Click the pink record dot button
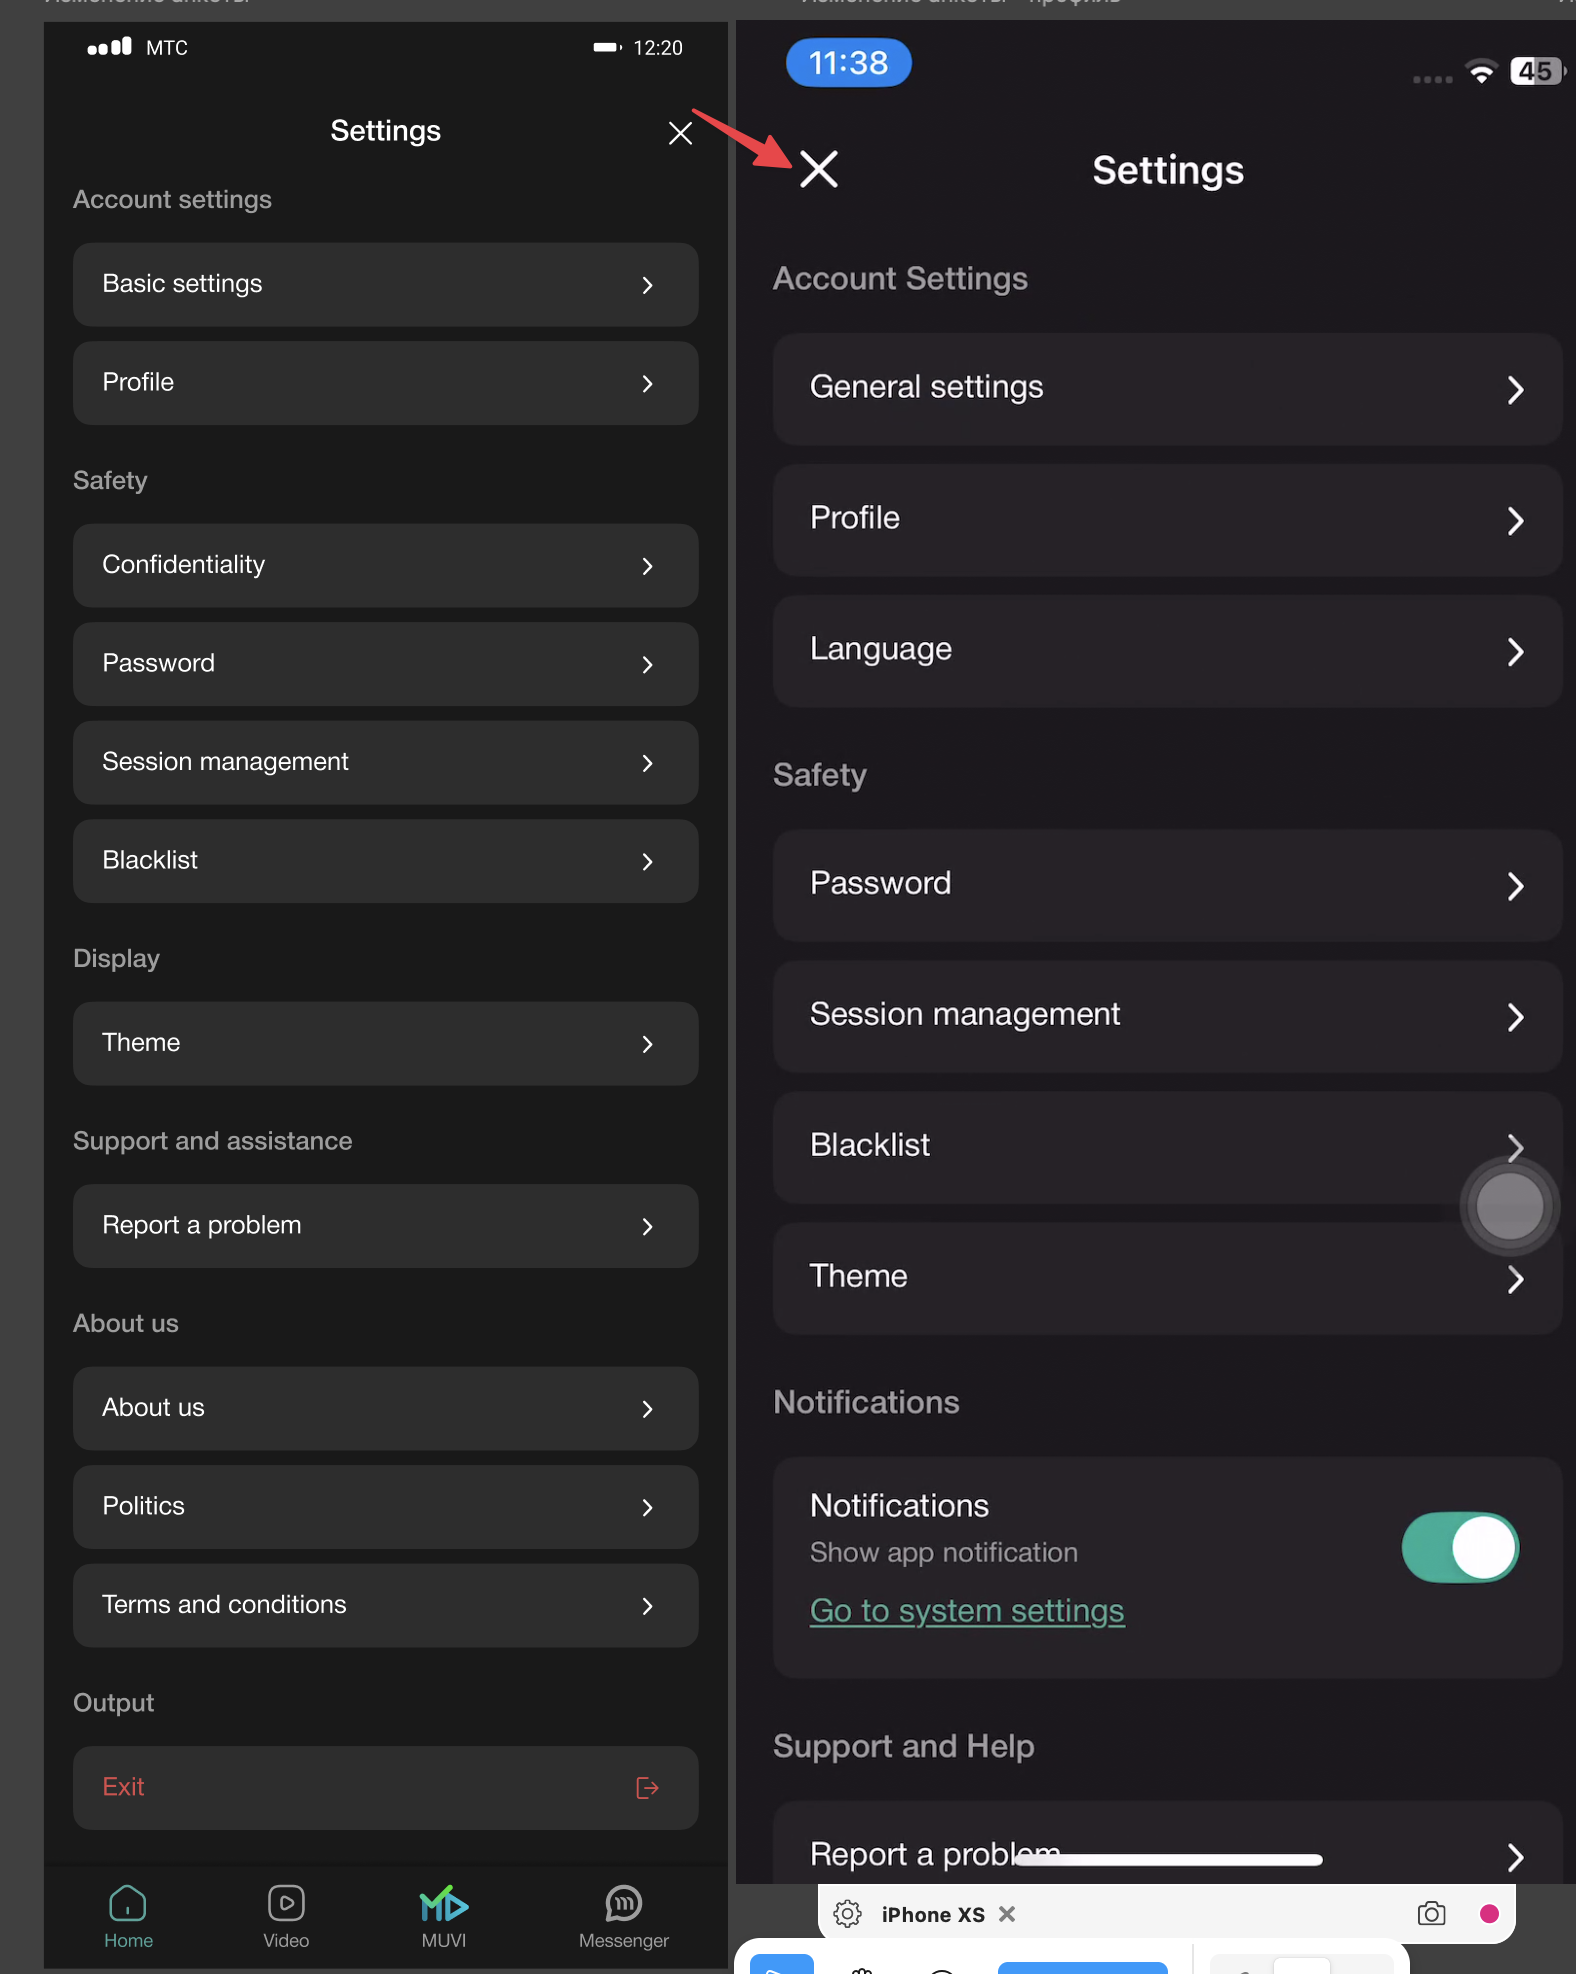Viewport: 1576px width, 1974px height. click(x=1488, y=1913)
